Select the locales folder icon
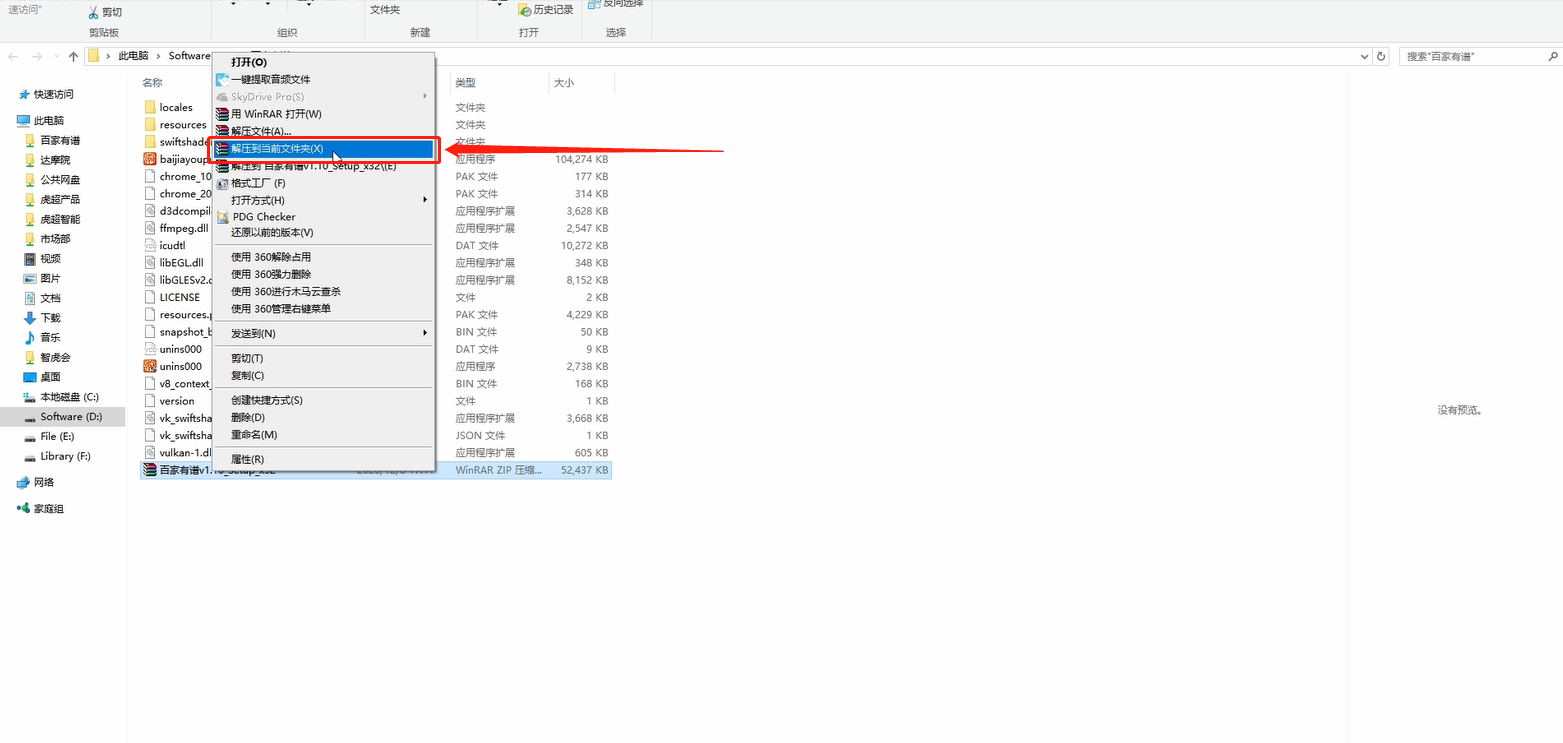Viewport: 1563px width, 743px height. (x=150, y=107)
